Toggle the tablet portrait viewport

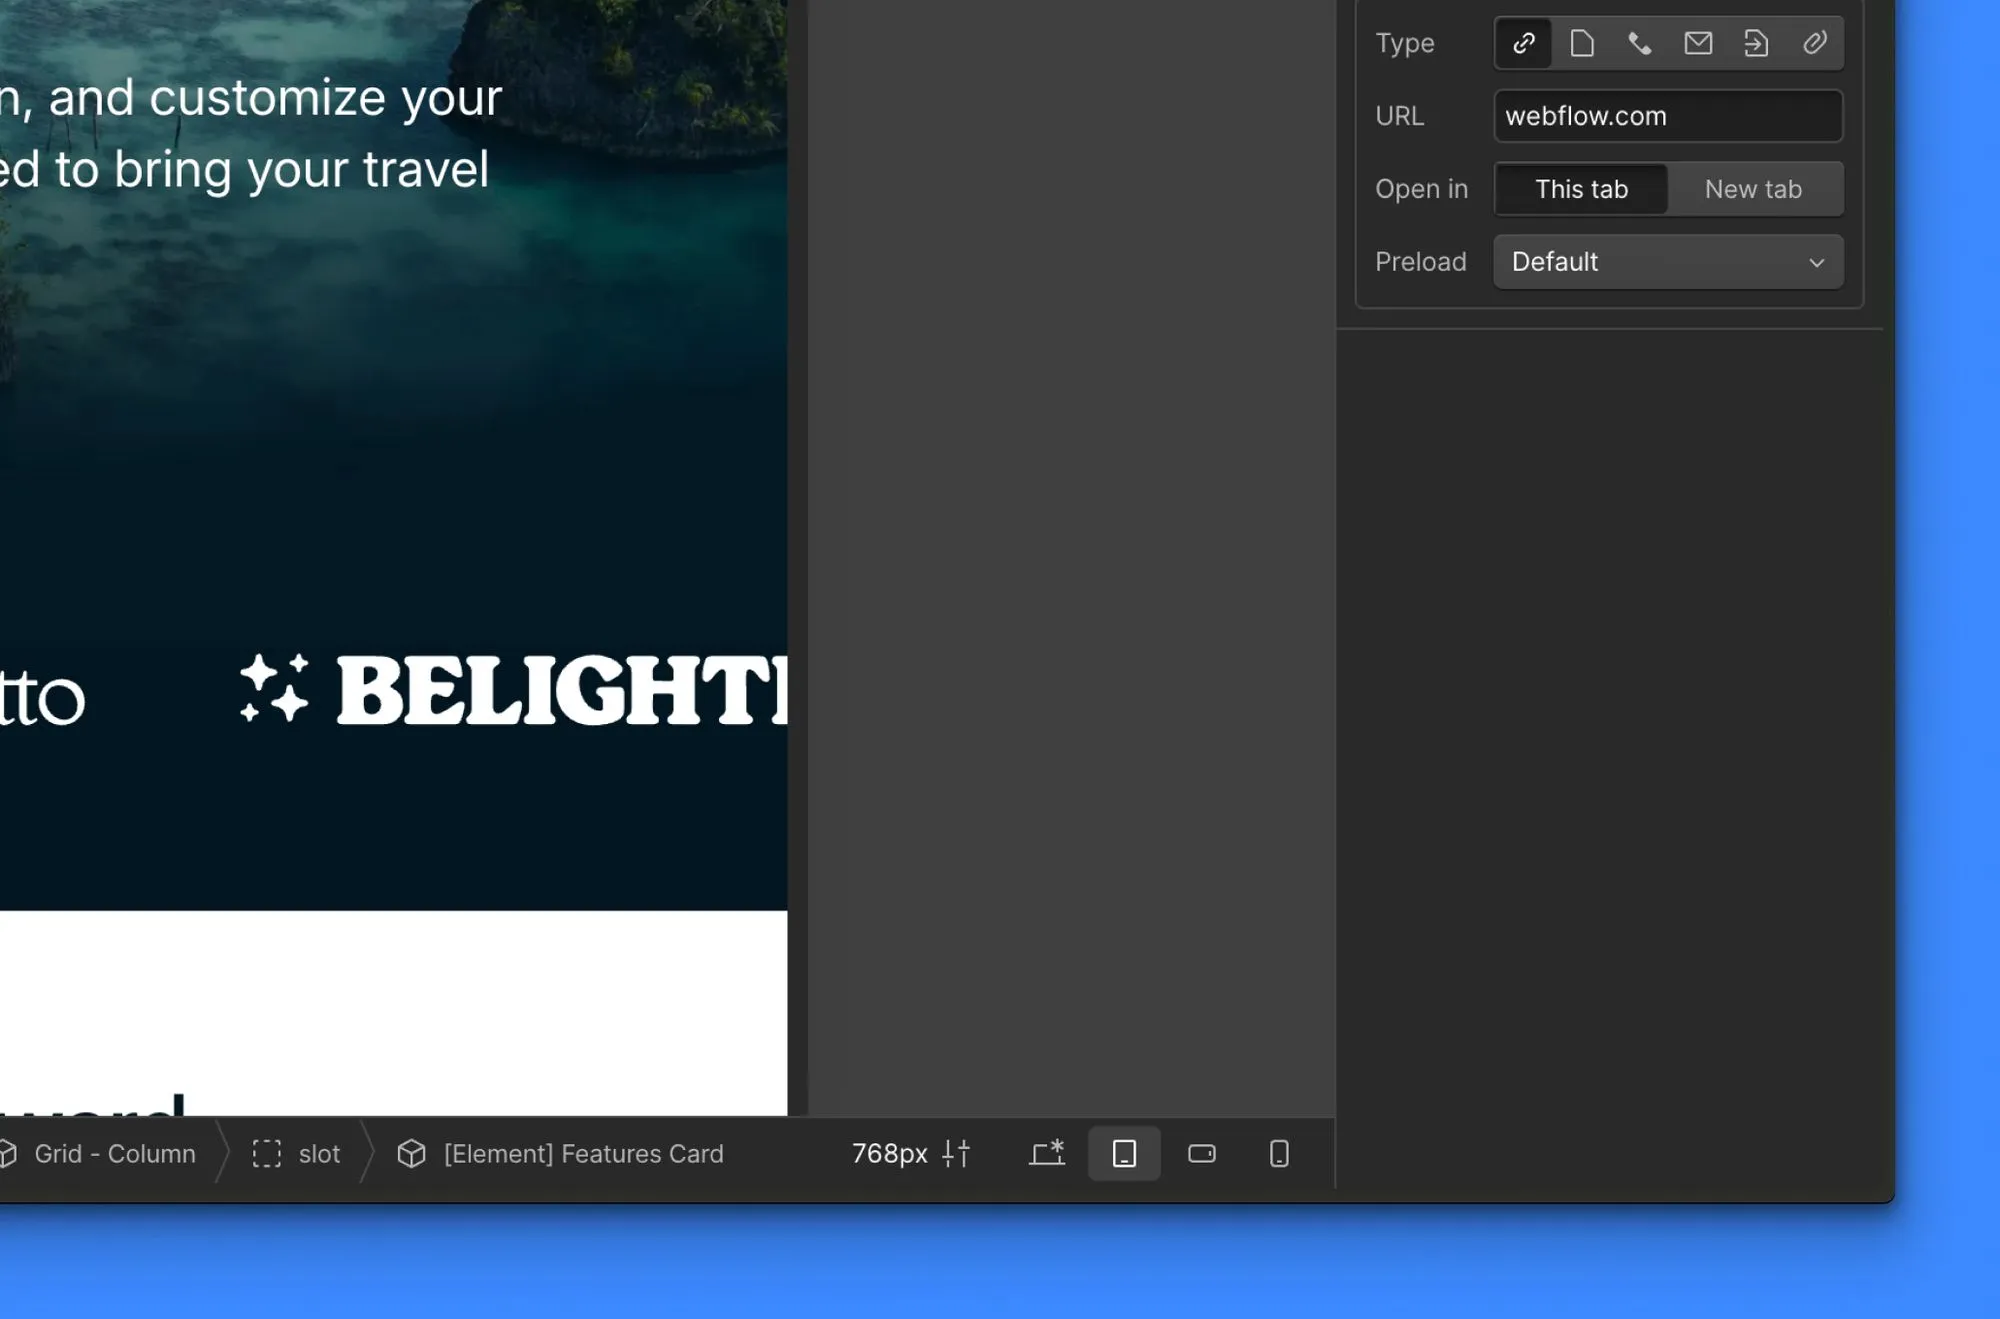[1124, 1153]
